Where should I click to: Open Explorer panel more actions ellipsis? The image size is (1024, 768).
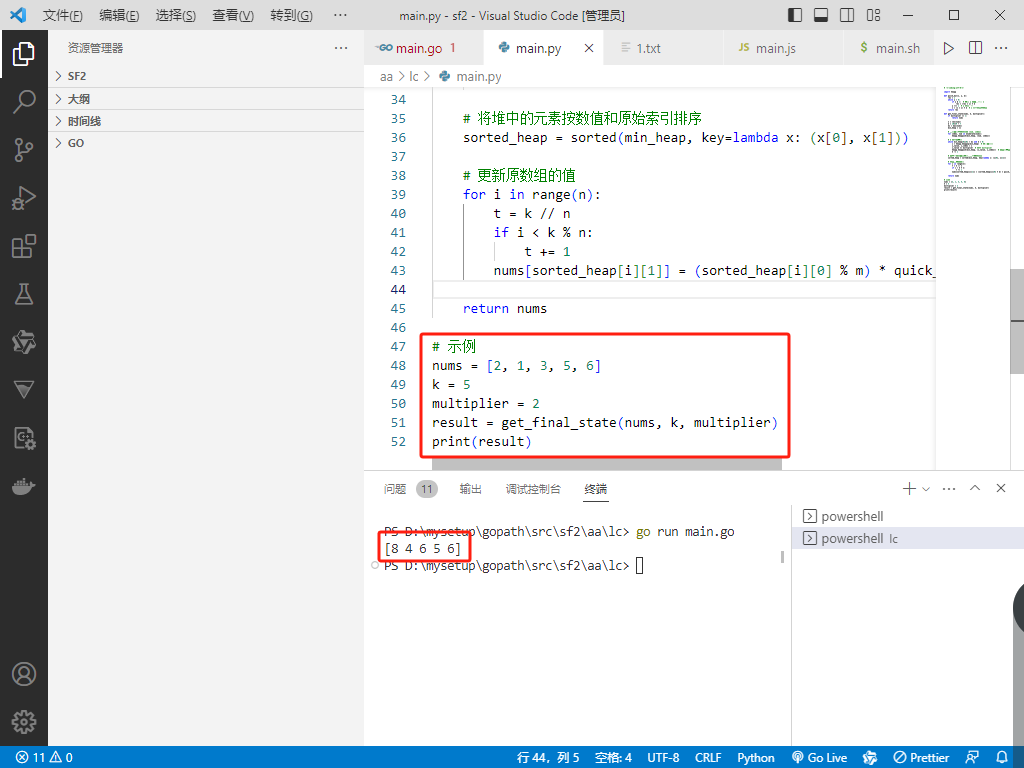click(341, 48)
